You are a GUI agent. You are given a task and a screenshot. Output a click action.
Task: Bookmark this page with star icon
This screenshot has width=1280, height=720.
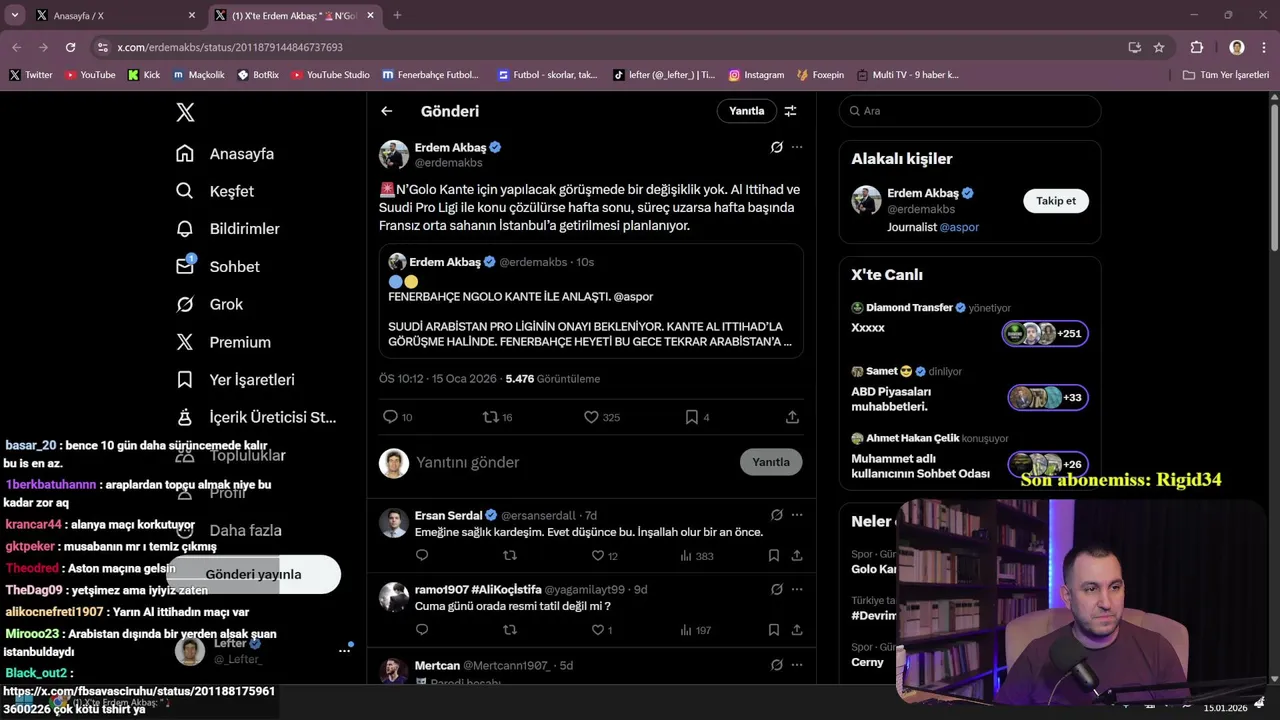1159,47
